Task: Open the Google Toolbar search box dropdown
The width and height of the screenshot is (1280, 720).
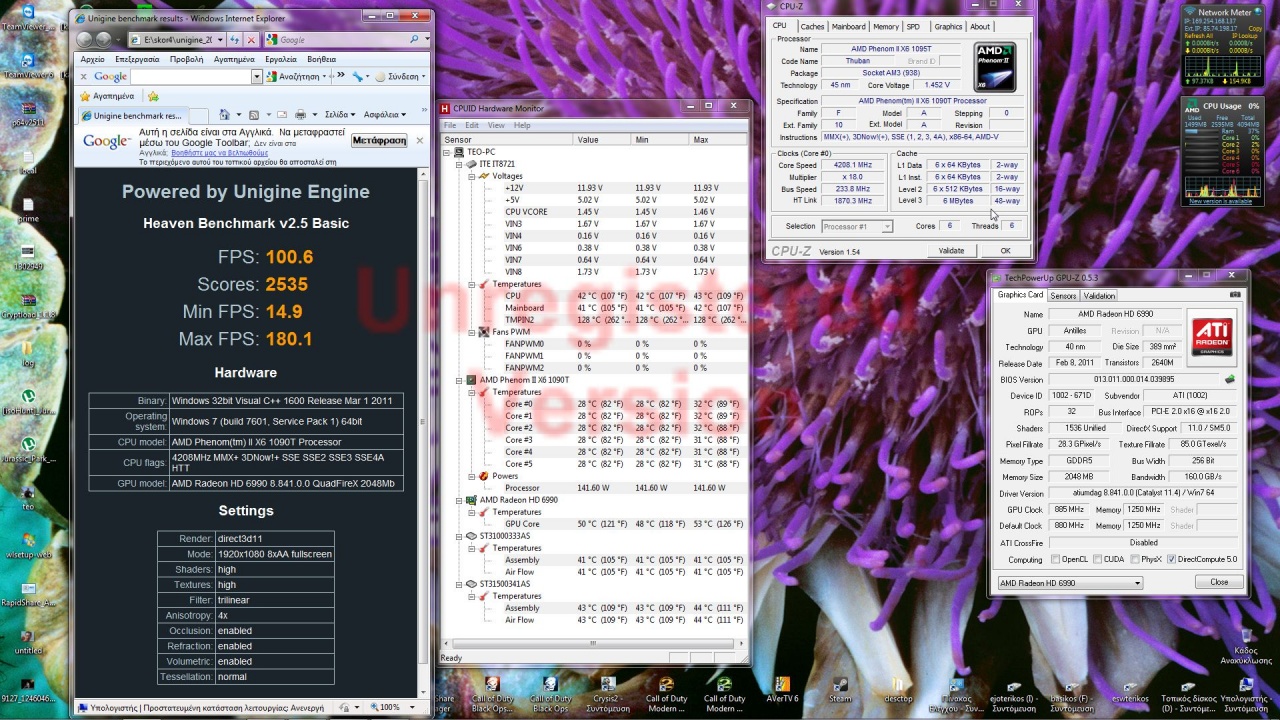Action: (x=256, y=77)
